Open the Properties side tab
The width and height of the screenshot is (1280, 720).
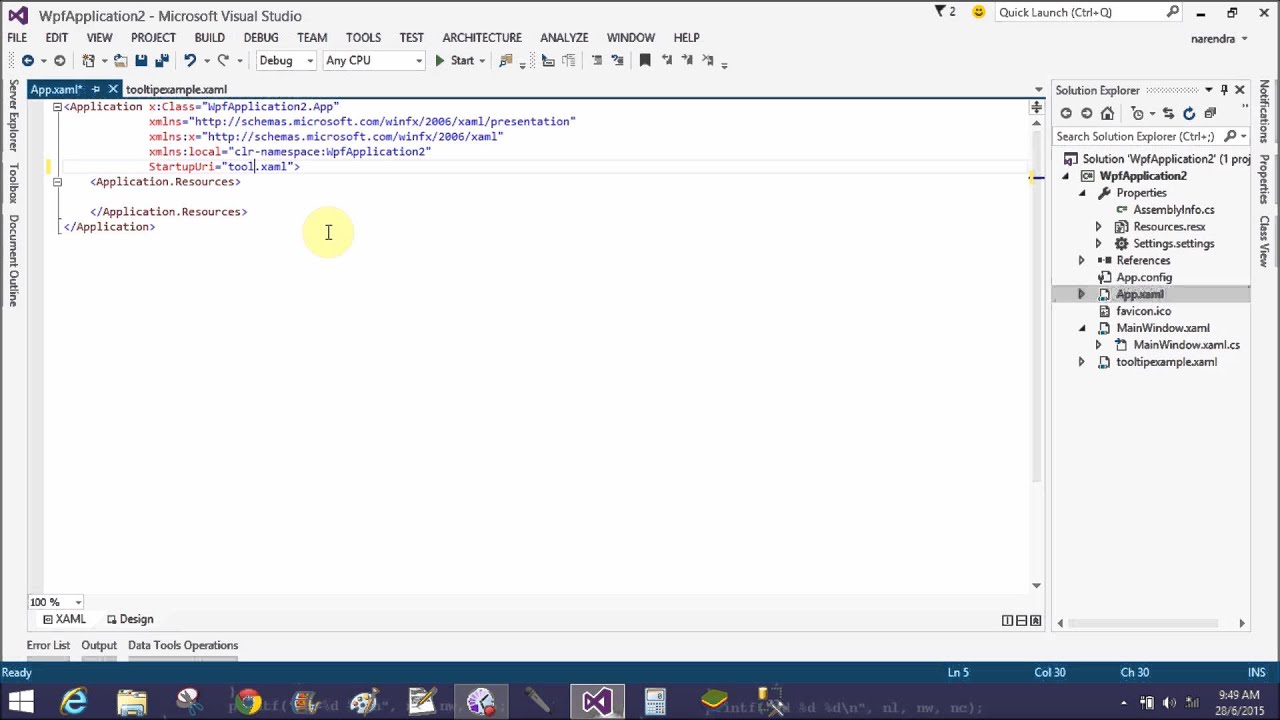coord(1265,180)
